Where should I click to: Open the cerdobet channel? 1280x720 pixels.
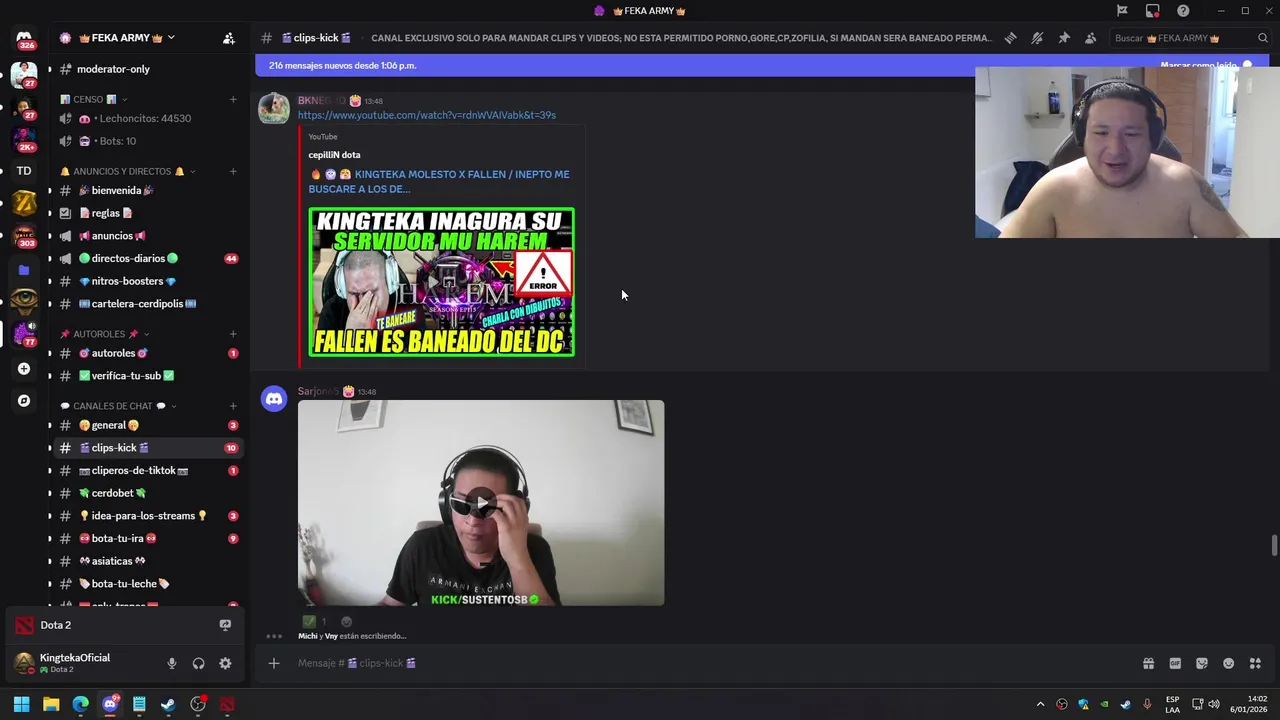pos(147,493)
